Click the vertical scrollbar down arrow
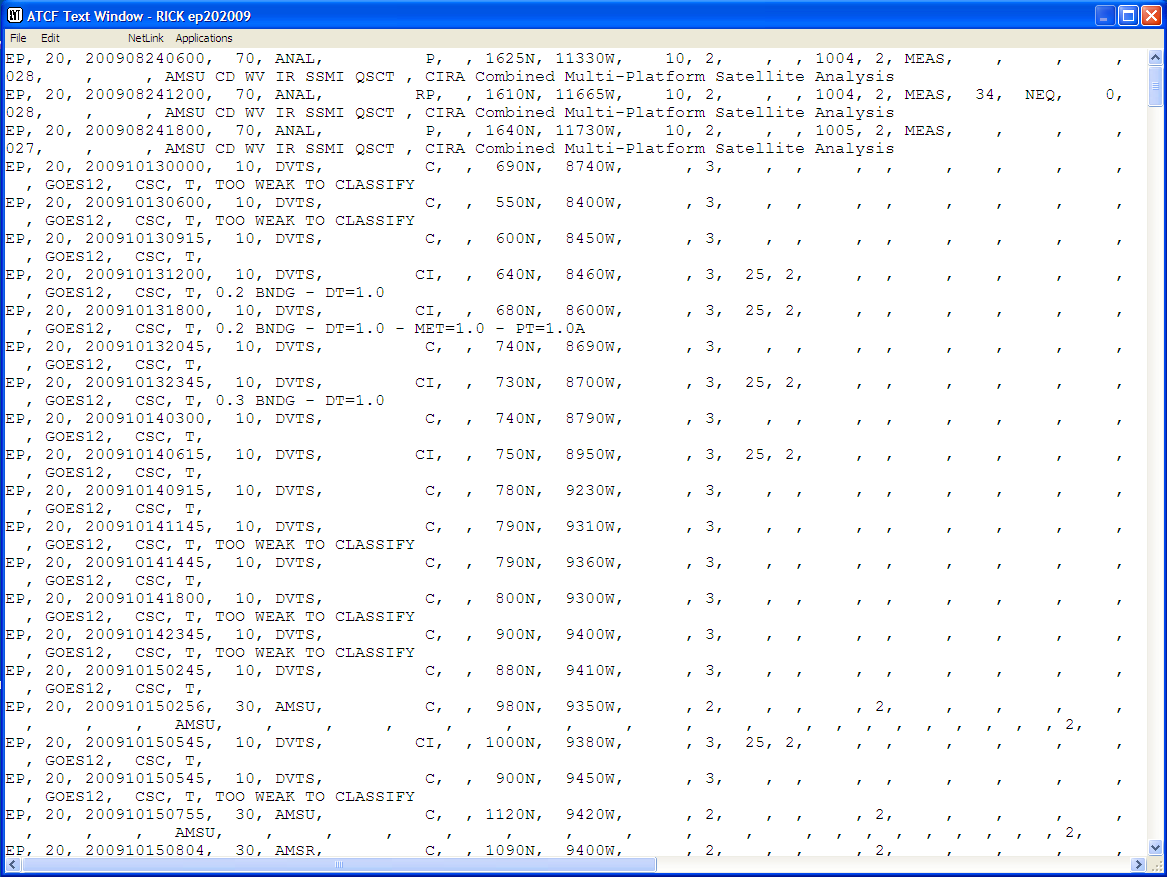1167x877 pixels. (1156, 848)
